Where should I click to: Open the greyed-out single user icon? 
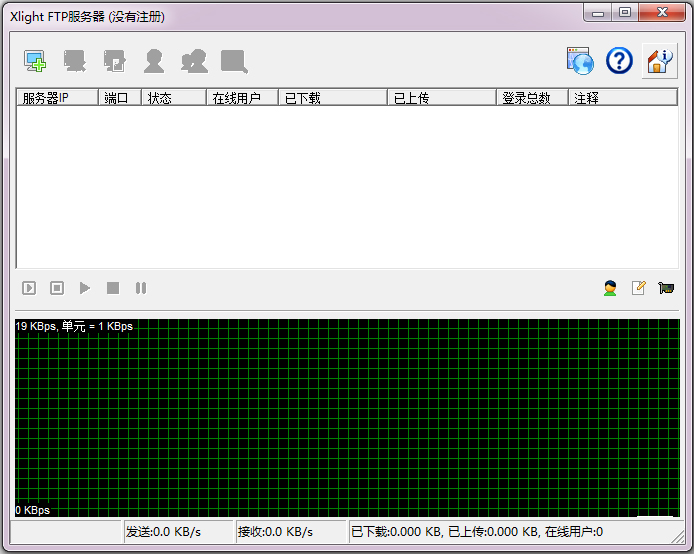coord(154,61)
